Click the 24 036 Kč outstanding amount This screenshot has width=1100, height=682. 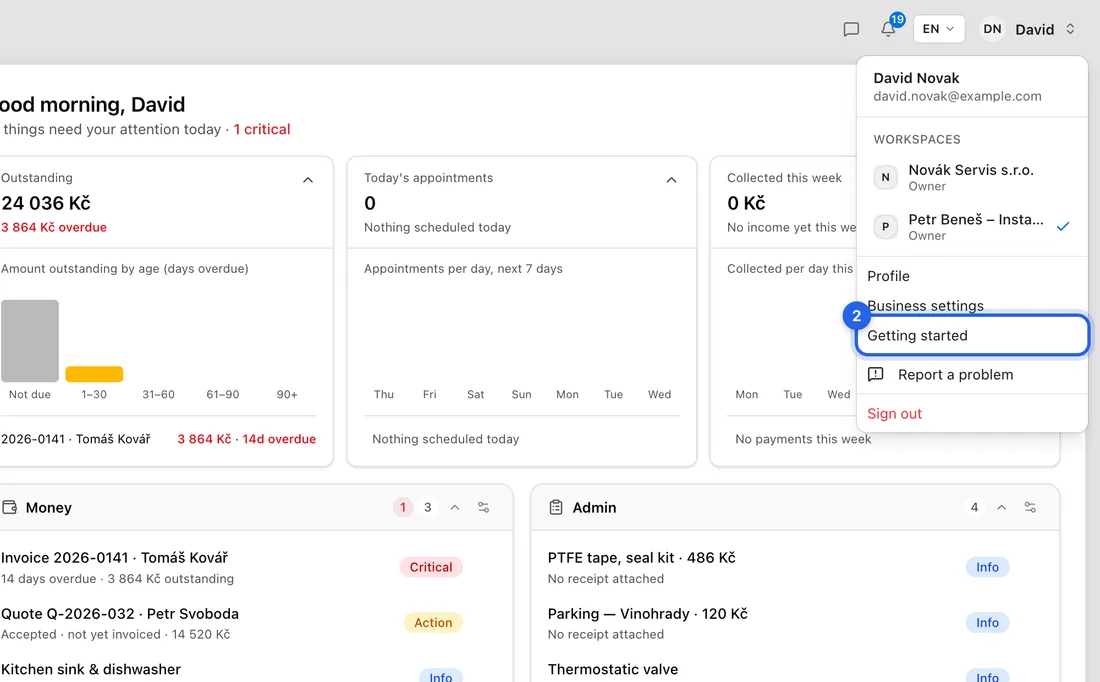tap(46, 203)
